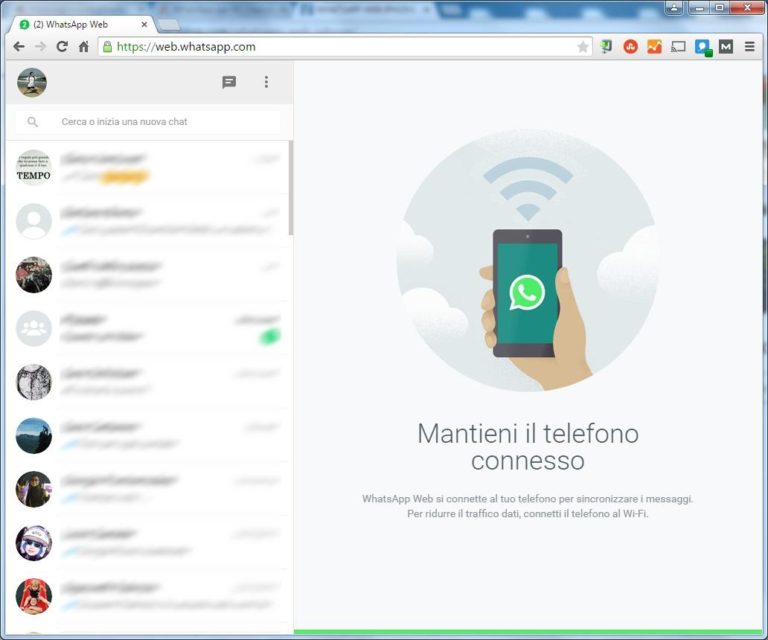Viewport: 768px width, 640px height.
Task: Open the Evernote clipper extension icon
Action: pyautogui.click(x=606, y=47)
